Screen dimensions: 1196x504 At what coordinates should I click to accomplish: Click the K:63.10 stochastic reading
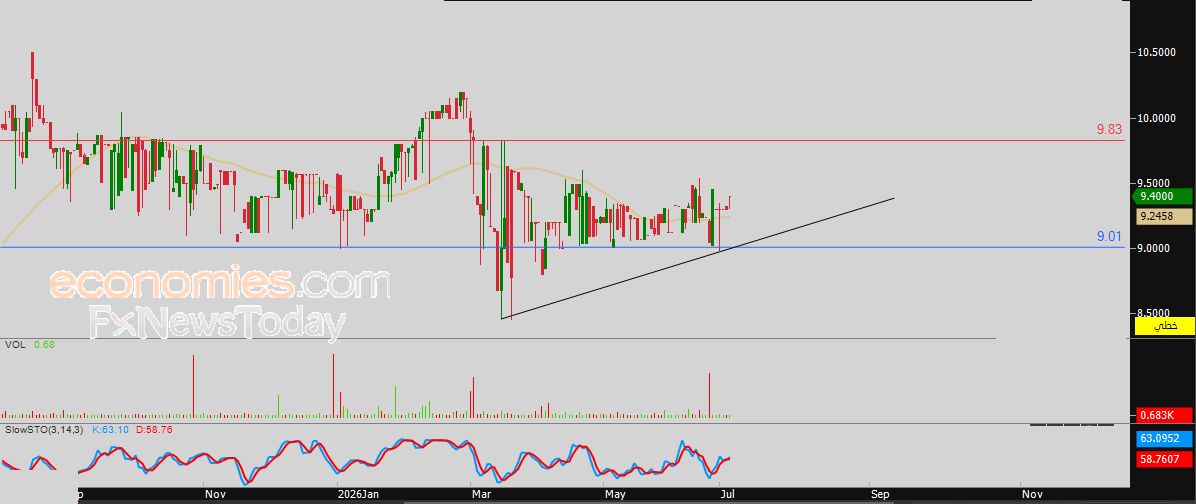pyautogui.click(x=110, y=430)
